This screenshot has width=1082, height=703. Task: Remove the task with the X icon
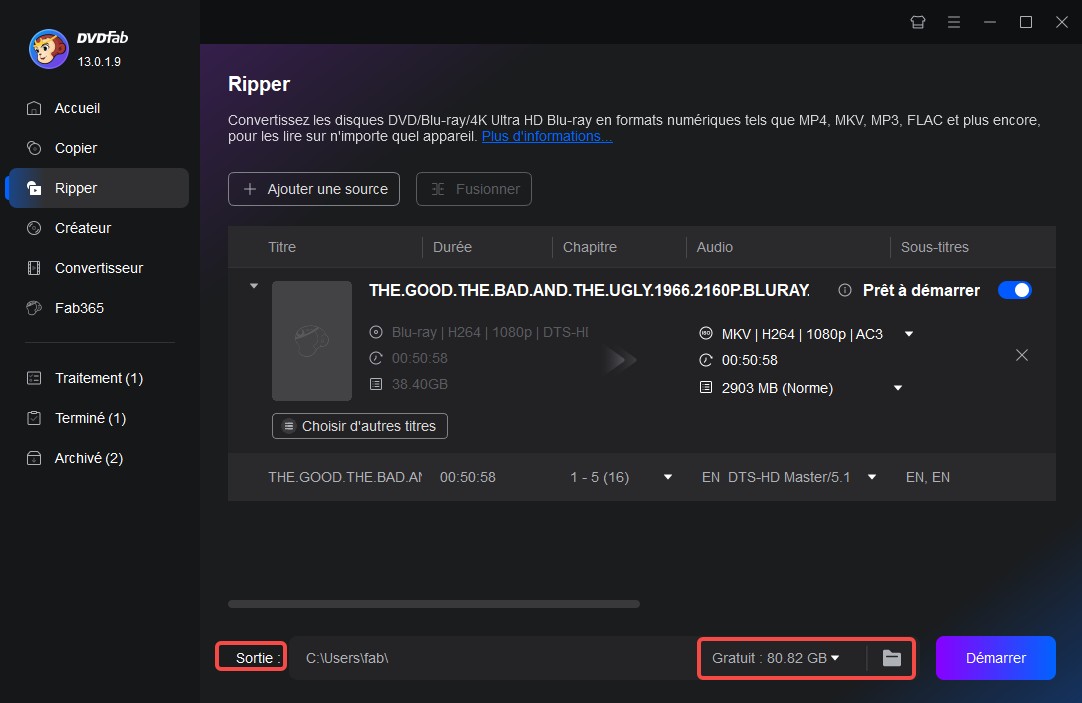1022,355
